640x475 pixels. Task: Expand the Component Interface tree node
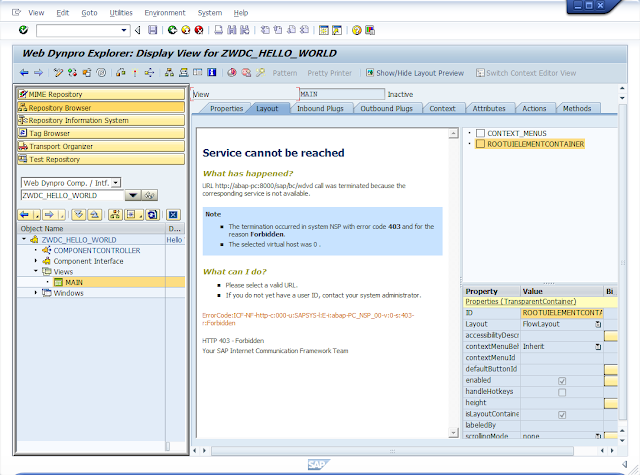[x=36, y=260]
